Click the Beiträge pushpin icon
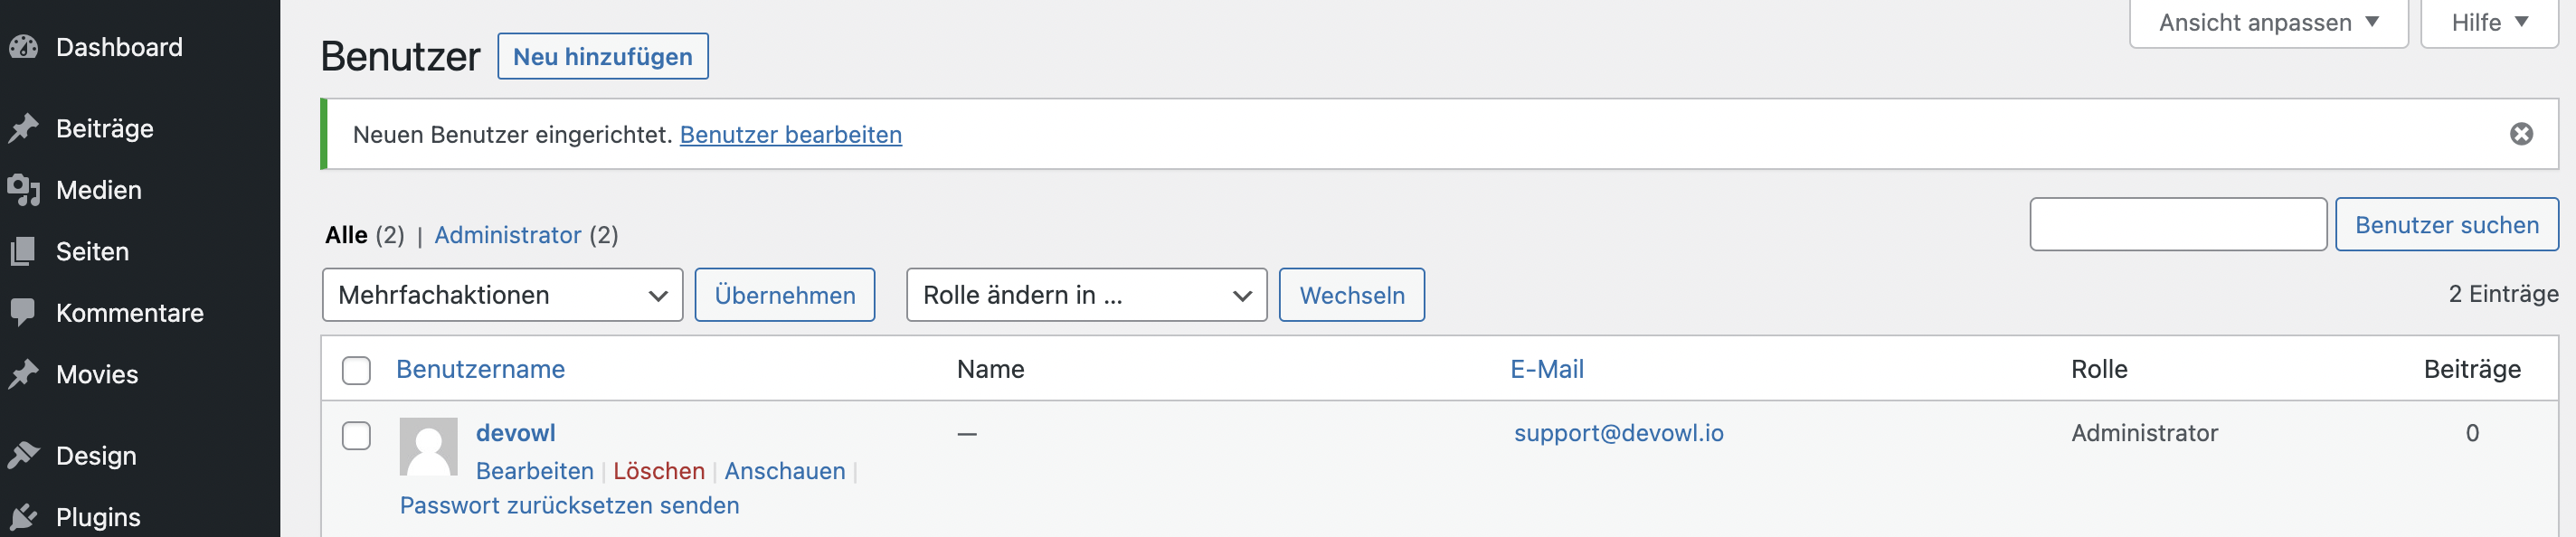This screenshot has height=537, width=2576. pos(23,129)
